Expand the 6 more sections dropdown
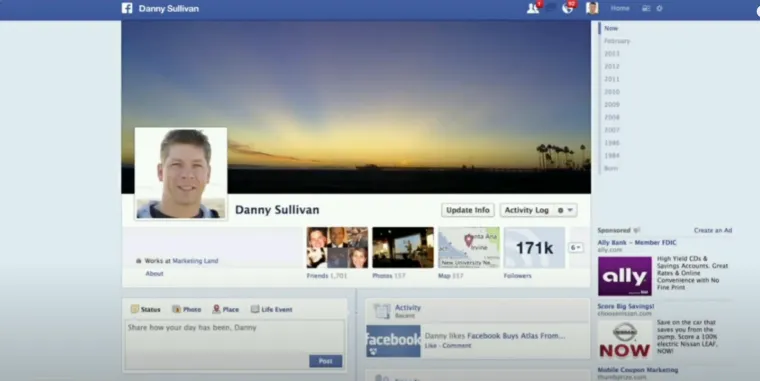The height and width of the screenshot is (381, 760). click(x=576, y=248)
